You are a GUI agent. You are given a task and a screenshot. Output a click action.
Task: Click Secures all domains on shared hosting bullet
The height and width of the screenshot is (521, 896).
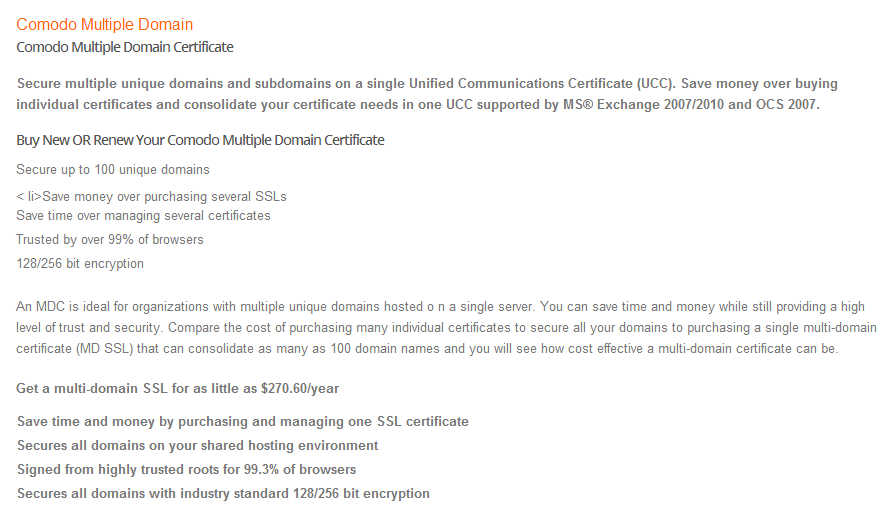(x=198, y=446)
